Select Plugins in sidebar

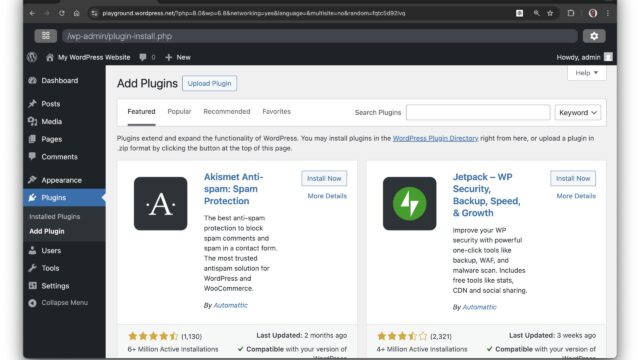click(x=64, y=198)
